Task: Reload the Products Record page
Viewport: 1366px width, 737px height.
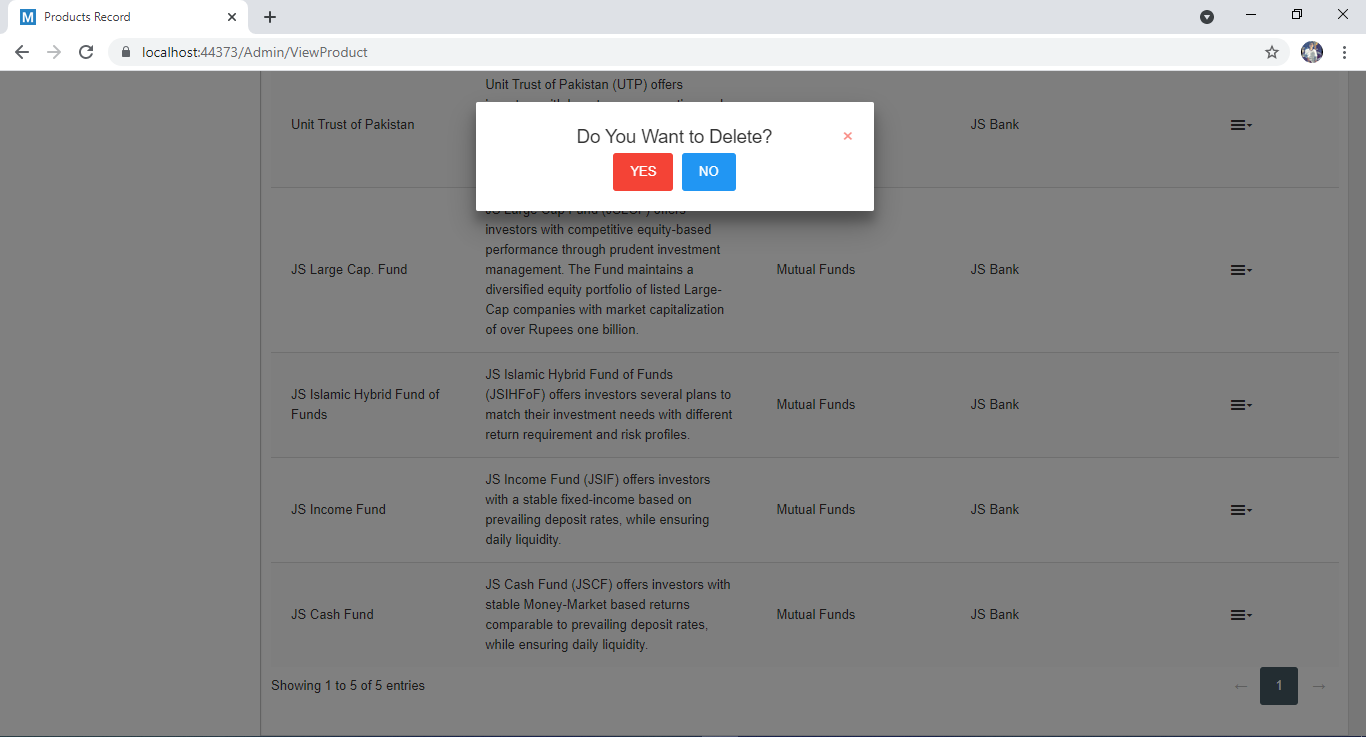Action: click(x=86, y=52)
